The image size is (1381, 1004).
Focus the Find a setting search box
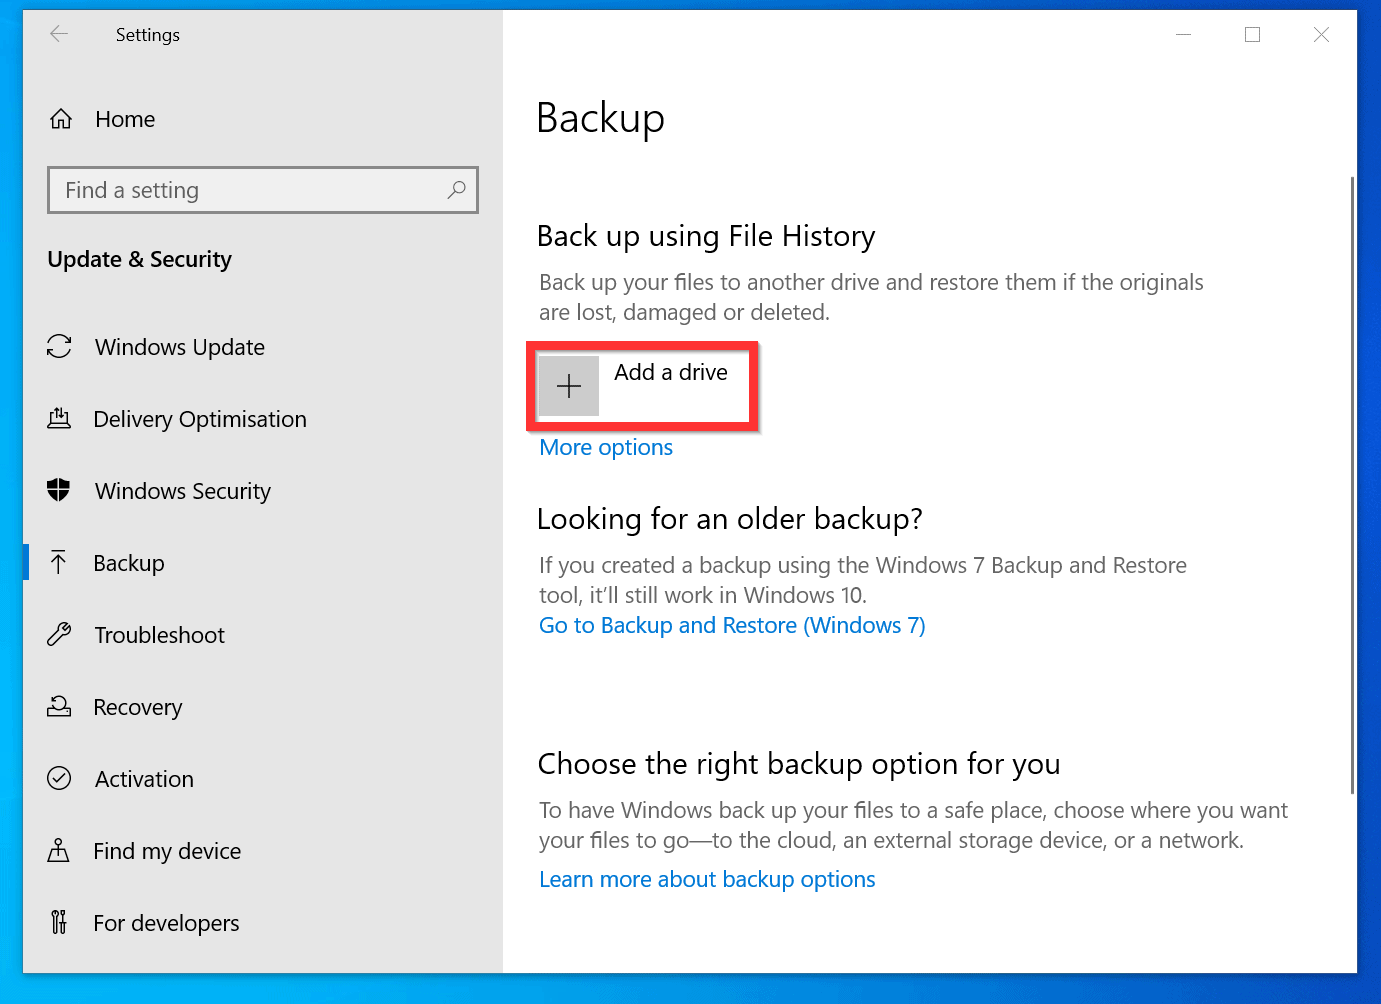(263, 190)
